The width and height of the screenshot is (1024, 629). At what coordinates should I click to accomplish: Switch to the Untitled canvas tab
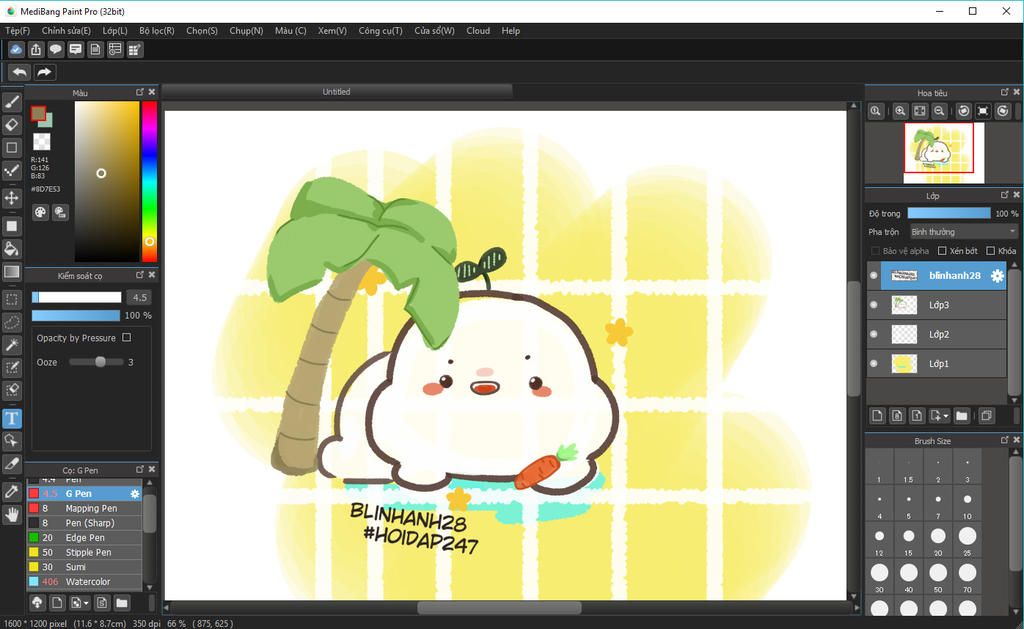(x=336, y=92)
